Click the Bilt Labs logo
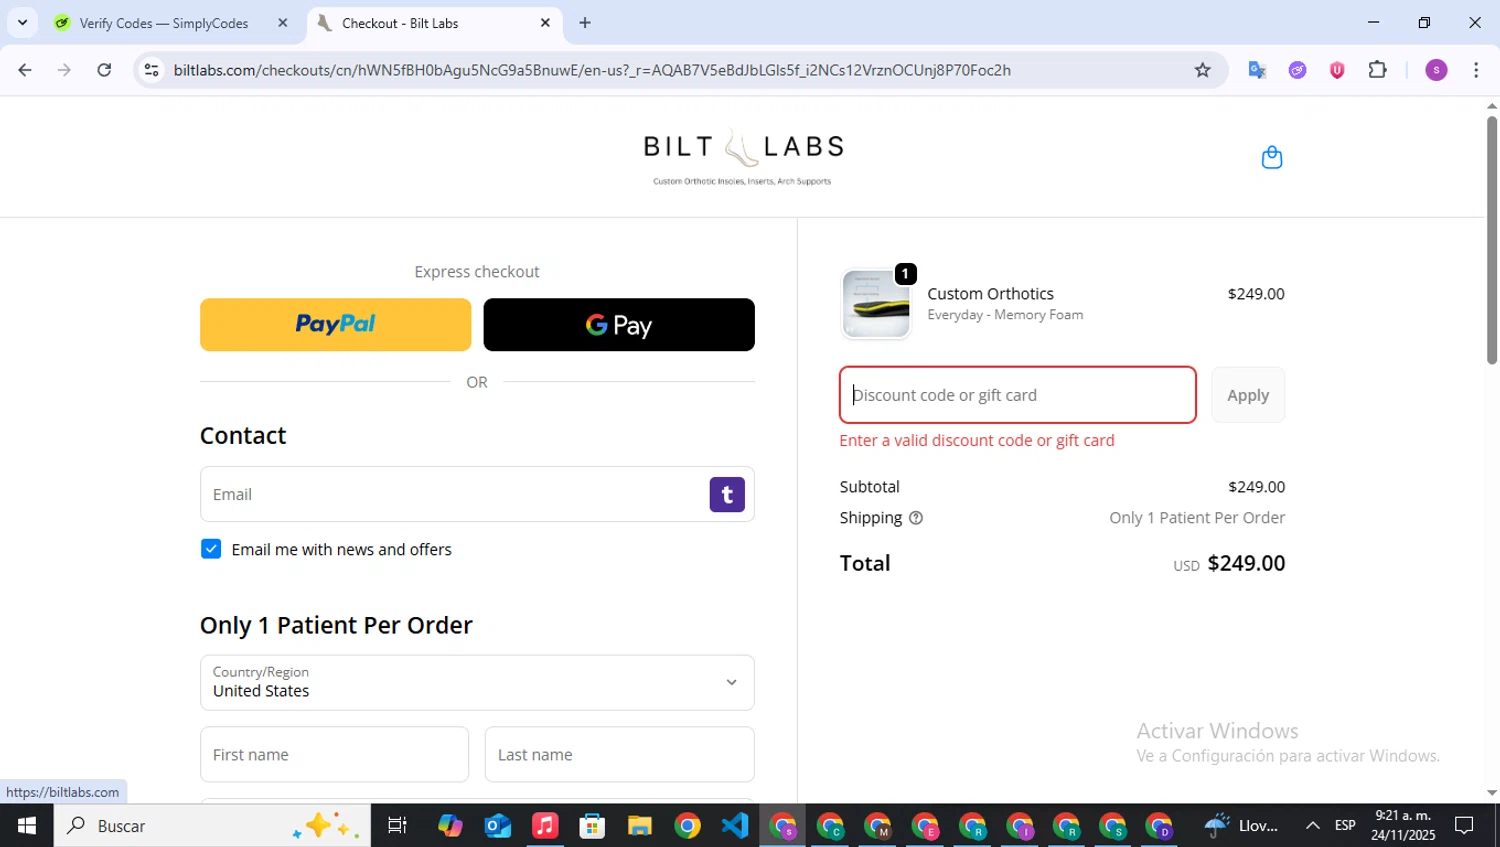 click(x=743, y=156)
